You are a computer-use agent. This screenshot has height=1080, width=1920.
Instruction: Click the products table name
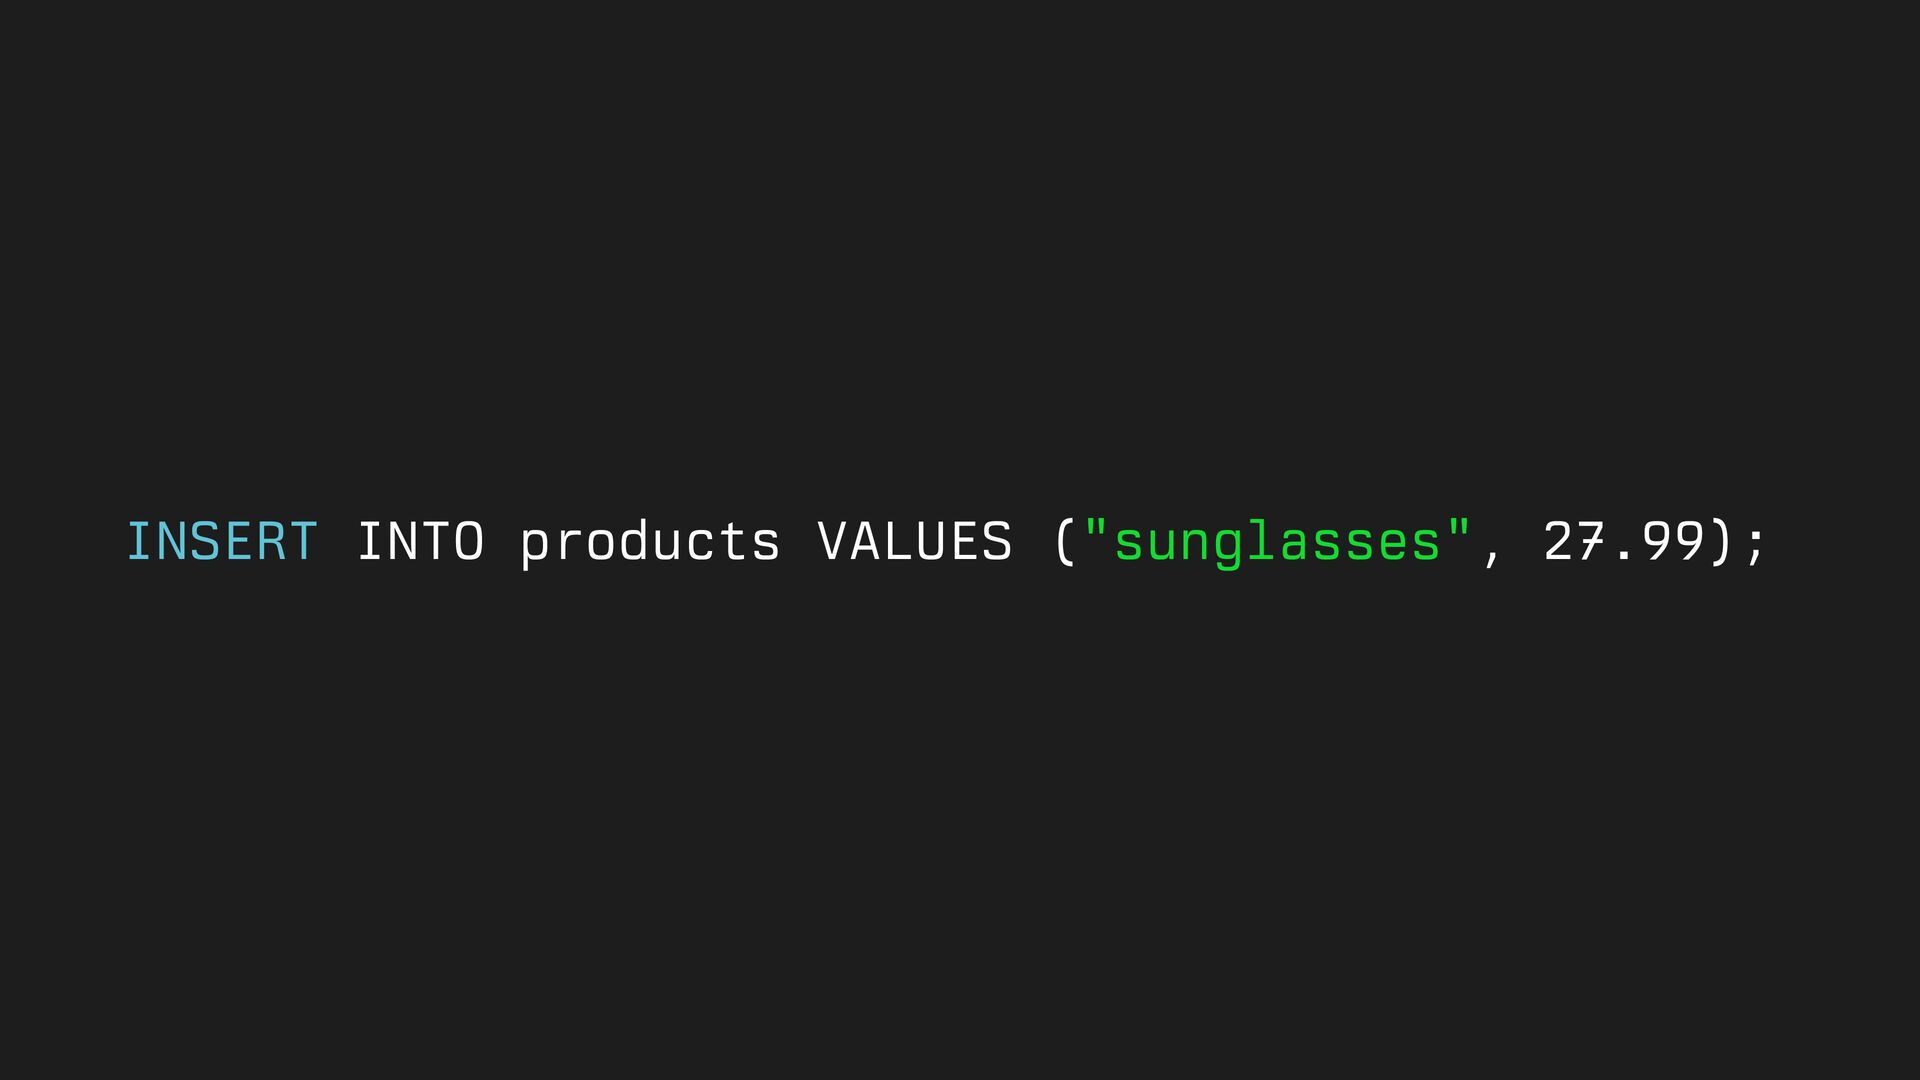pyautogui.click(x=650, y=542)
